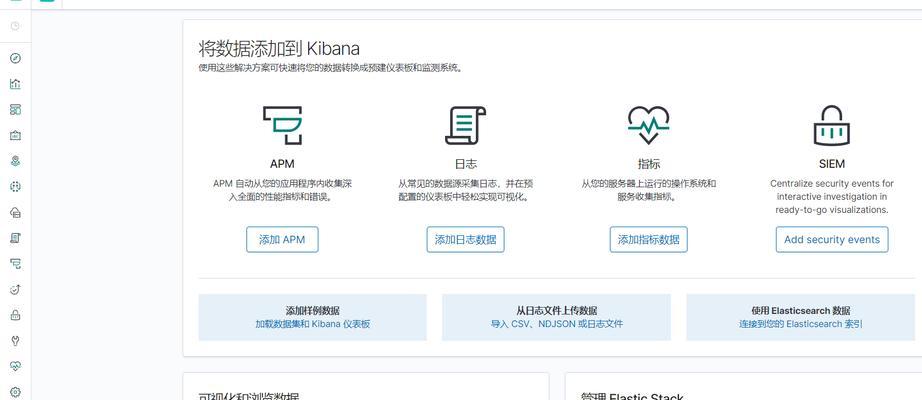Click the APM card title text
This screenshot has width=922, height=400.
tap(282, 164)
